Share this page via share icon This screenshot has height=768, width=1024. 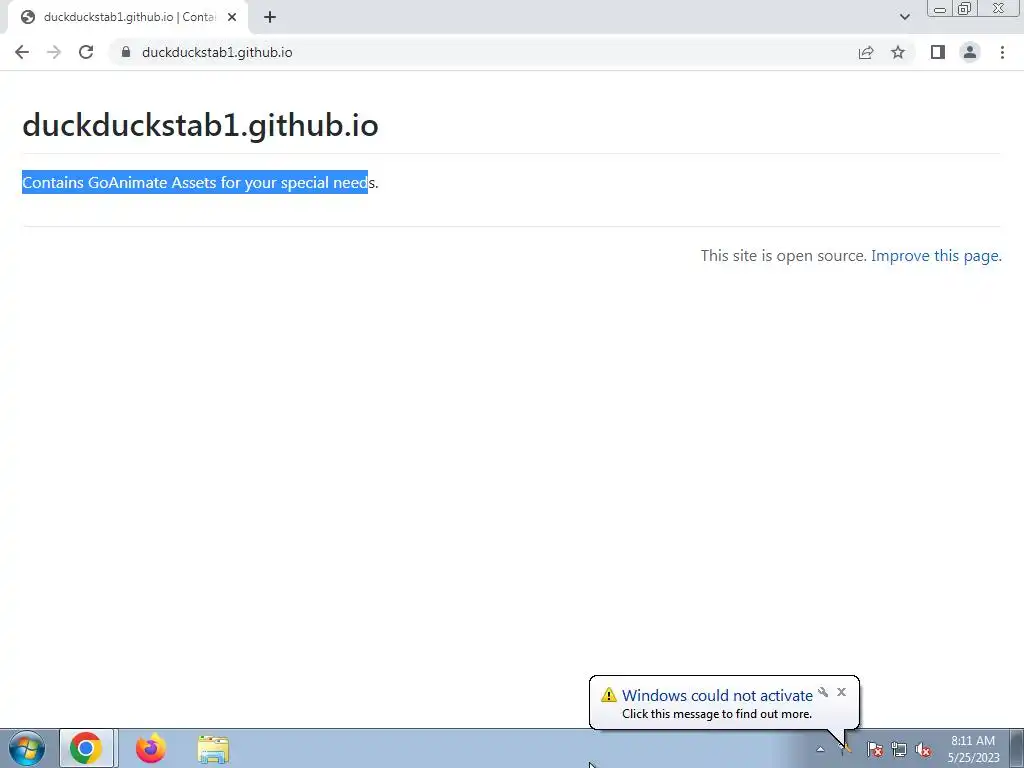tap(866, 52)
